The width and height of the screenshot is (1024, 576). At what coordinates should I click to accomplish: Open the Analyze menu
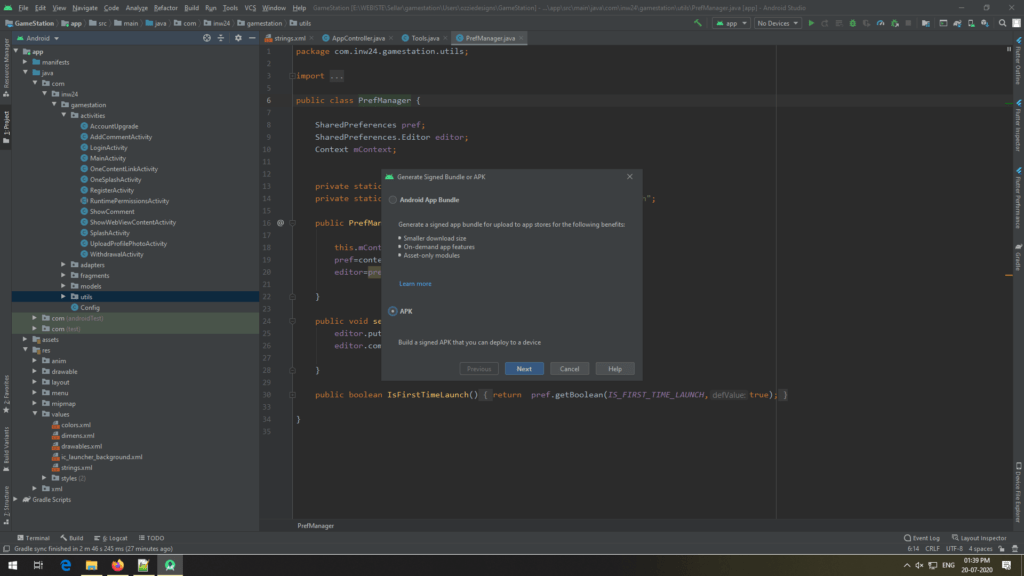click(136, 8)
